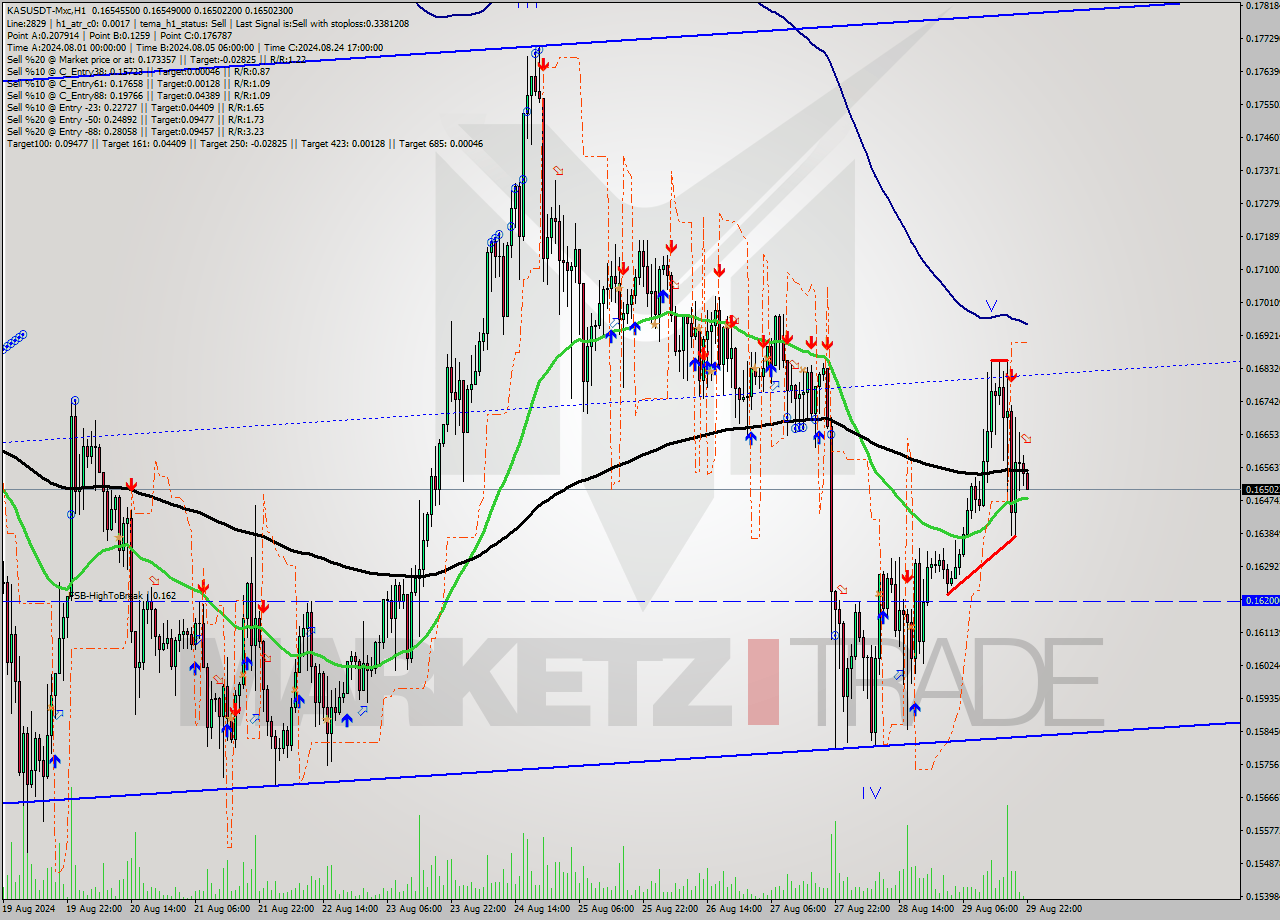Click the '24 Aug 14:00' time axis label
Viewport: 1280px width, 920px height.
[541, 909]
